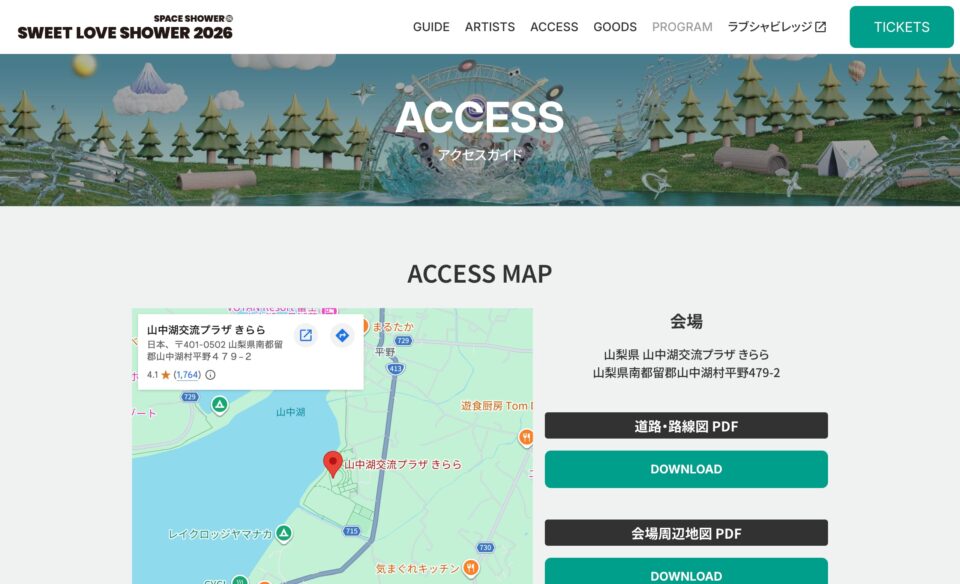Click the red location pin on the map
The height and width of the screenshot is (584, 960).
tap(332, 465)
